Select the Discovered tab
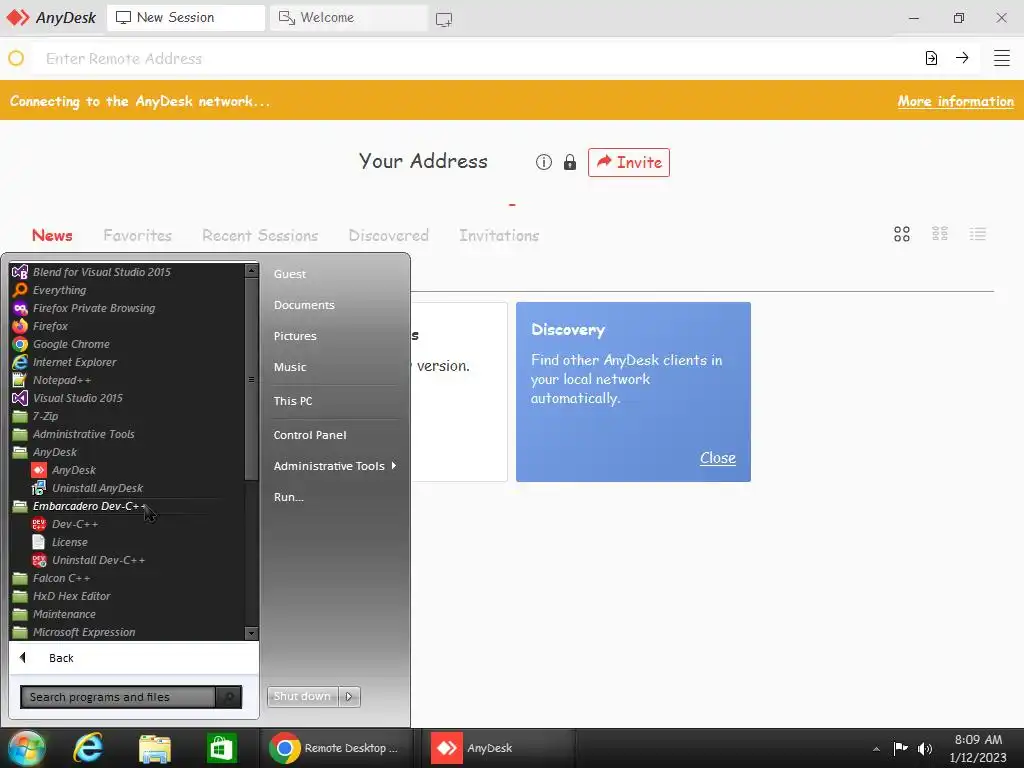Viewport: 1024px width, 768px height. click(x=389, y=235)
